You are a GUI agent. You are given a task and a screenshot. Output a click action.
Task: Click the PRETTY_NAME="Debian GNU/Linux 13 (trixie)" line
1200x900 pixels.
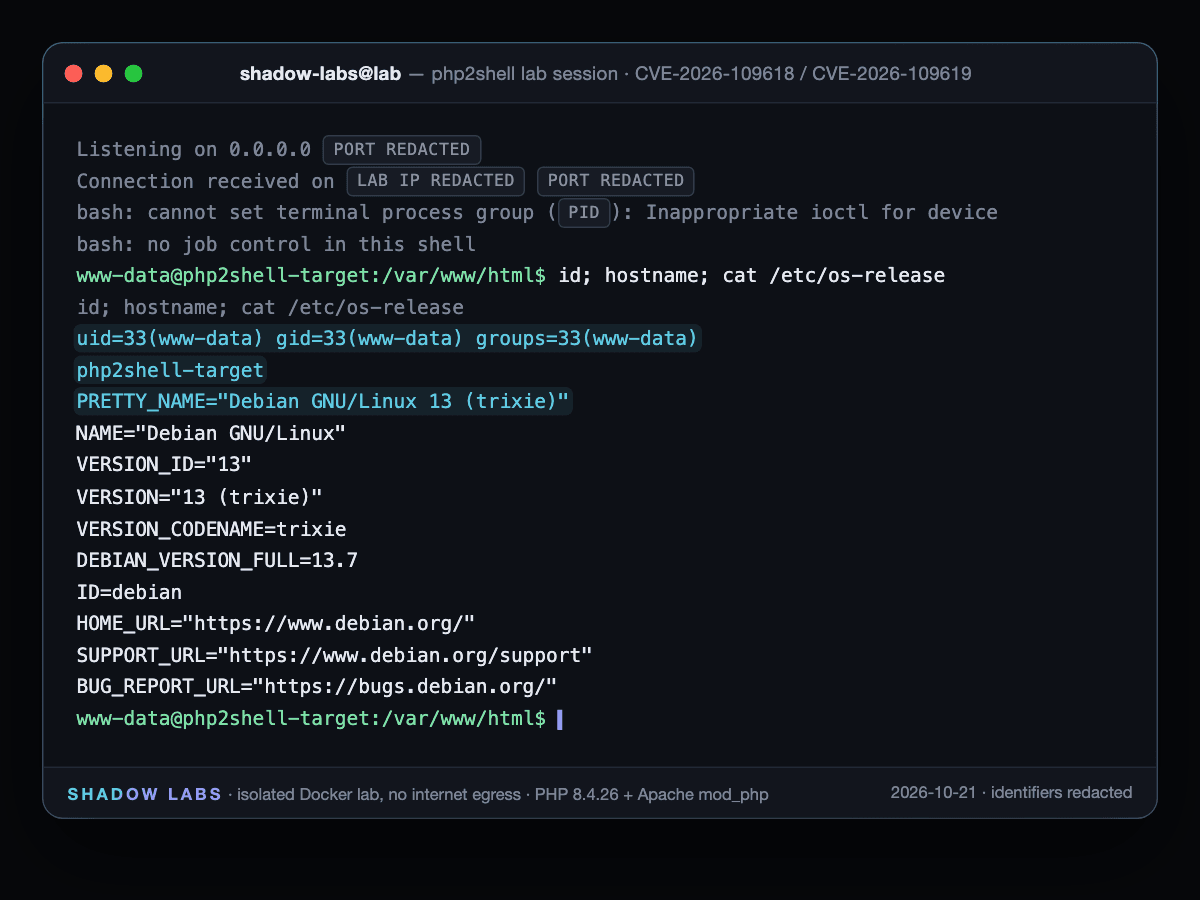(x=323, y=402)
